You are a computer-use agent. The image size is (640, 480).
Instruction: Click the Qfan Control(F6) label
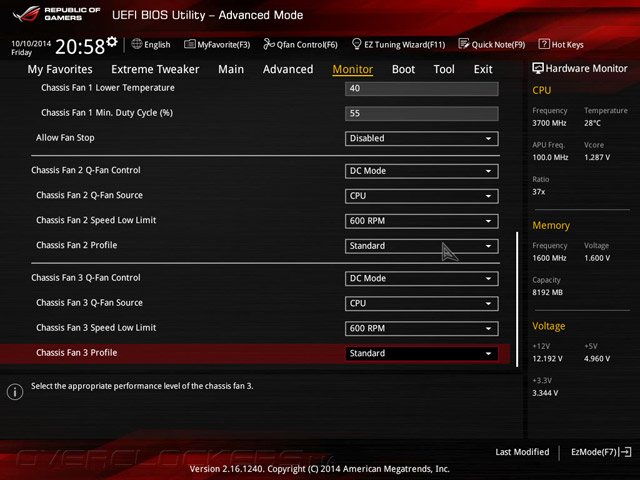coord(307,44)
